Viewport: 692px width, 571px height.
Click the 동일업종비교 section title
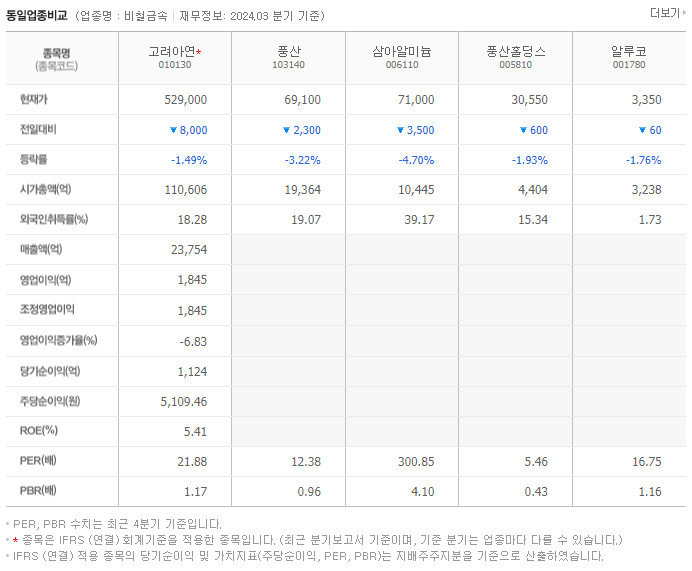(37, 15)
